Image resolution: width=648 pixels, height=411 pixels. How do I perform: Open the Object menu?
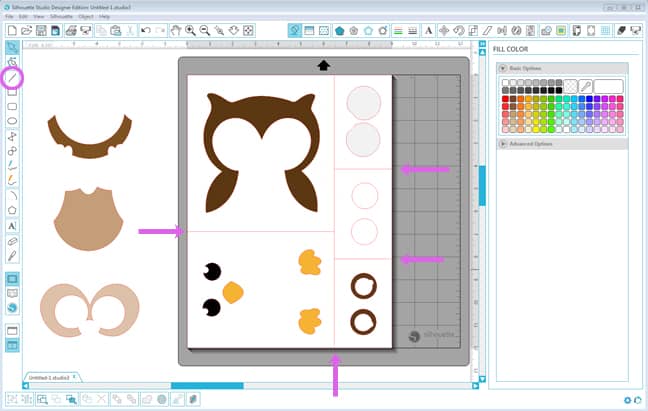83,17
